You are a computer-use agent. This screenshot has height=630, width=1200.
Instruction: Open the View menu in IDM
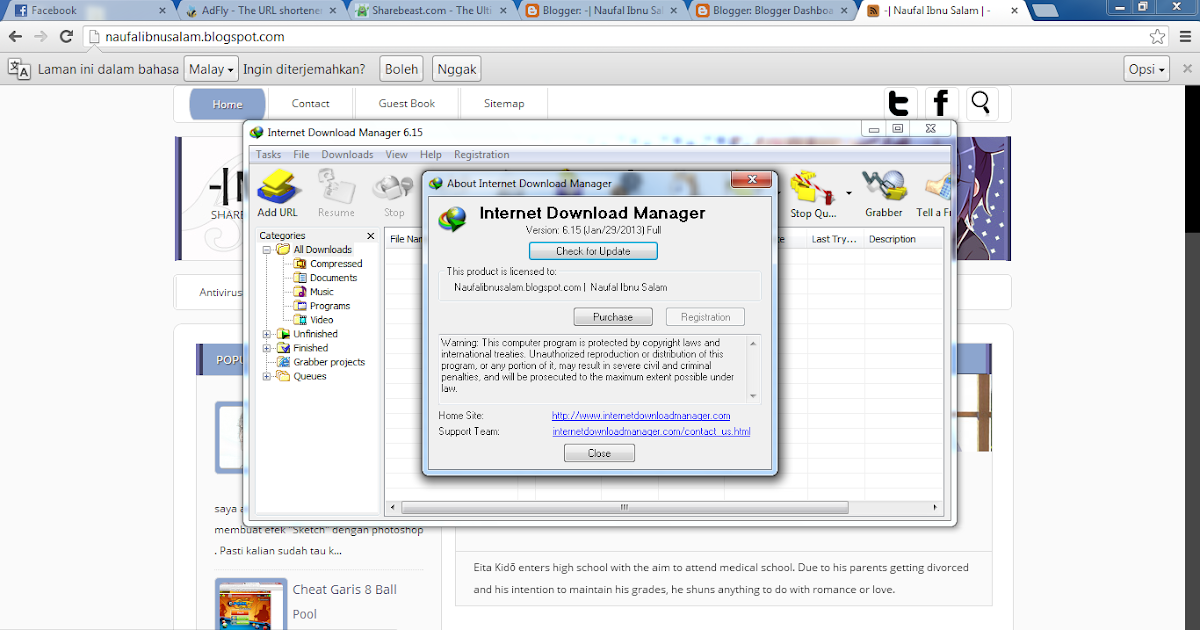[x=396, y=154]
